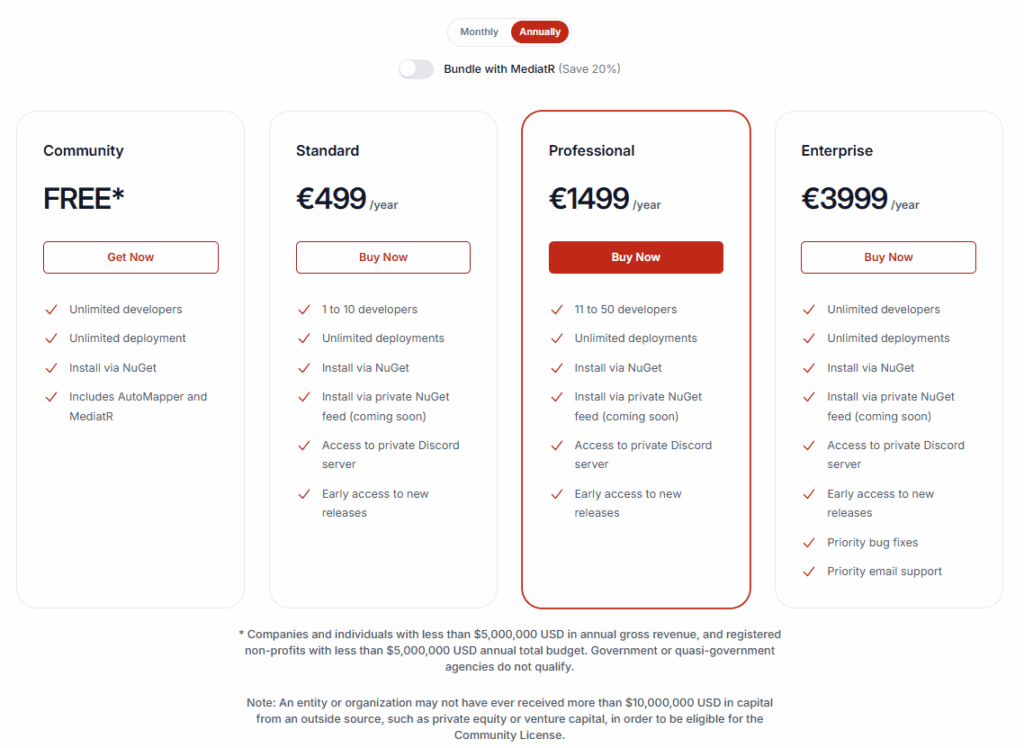Click checkmark next to Priority email support
This screenshot has width=1024, height=748.
click(x=809, y=572)
